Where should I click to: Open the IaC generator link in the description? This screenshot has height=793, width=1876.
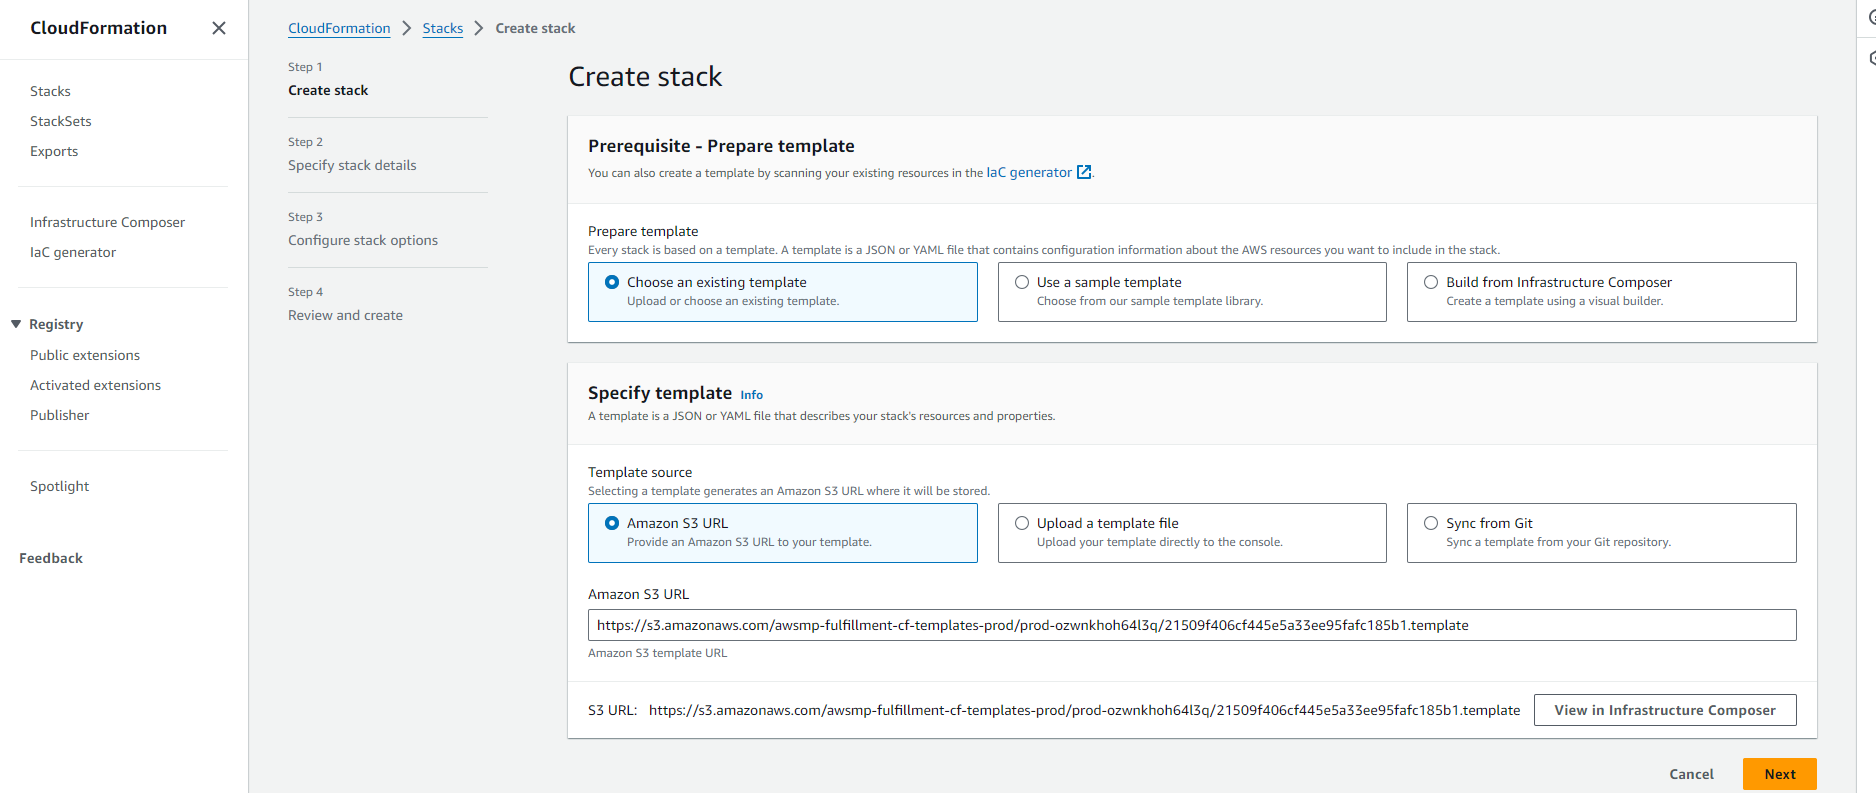coord(1029,172)
